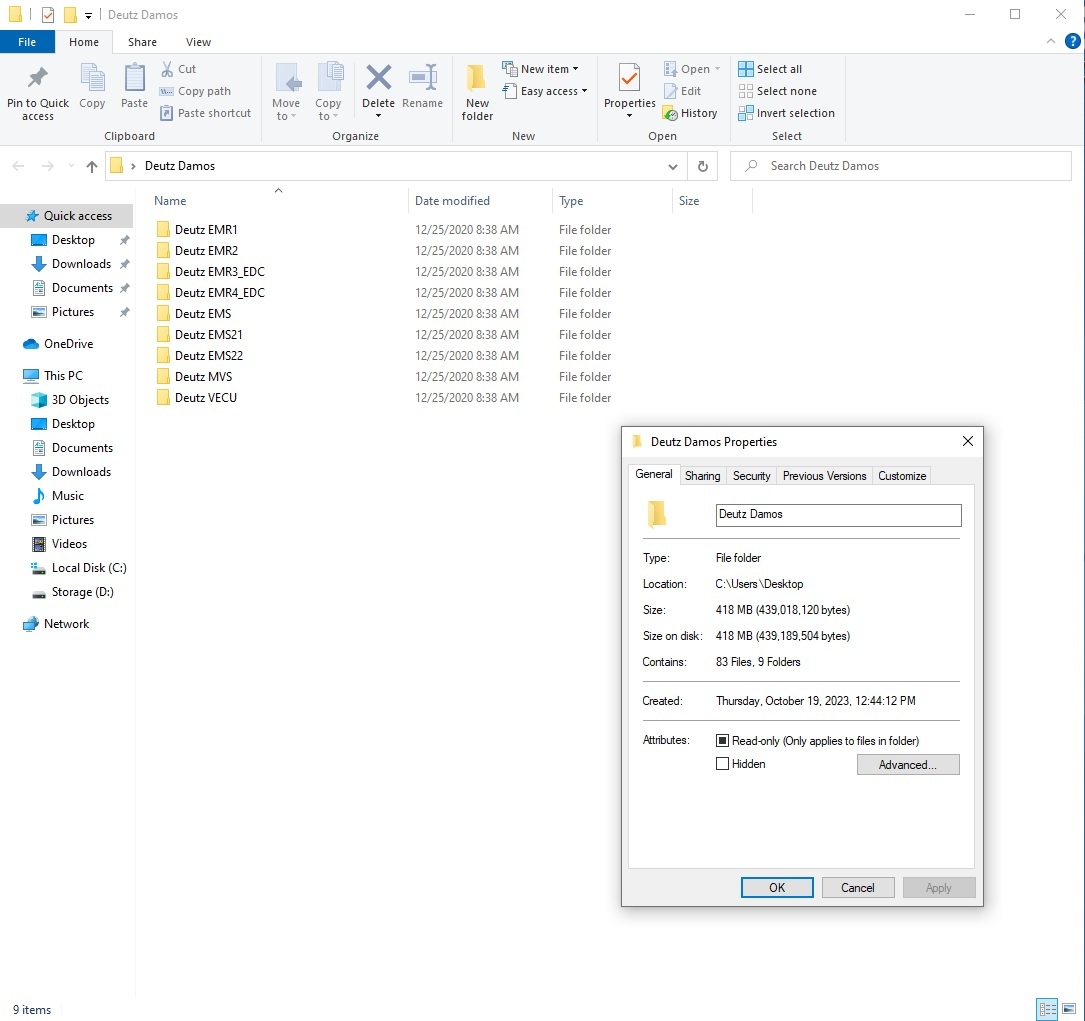
Task: Select the Deutz EMR3_EDC folder
Action: click(x=219, y=272)
